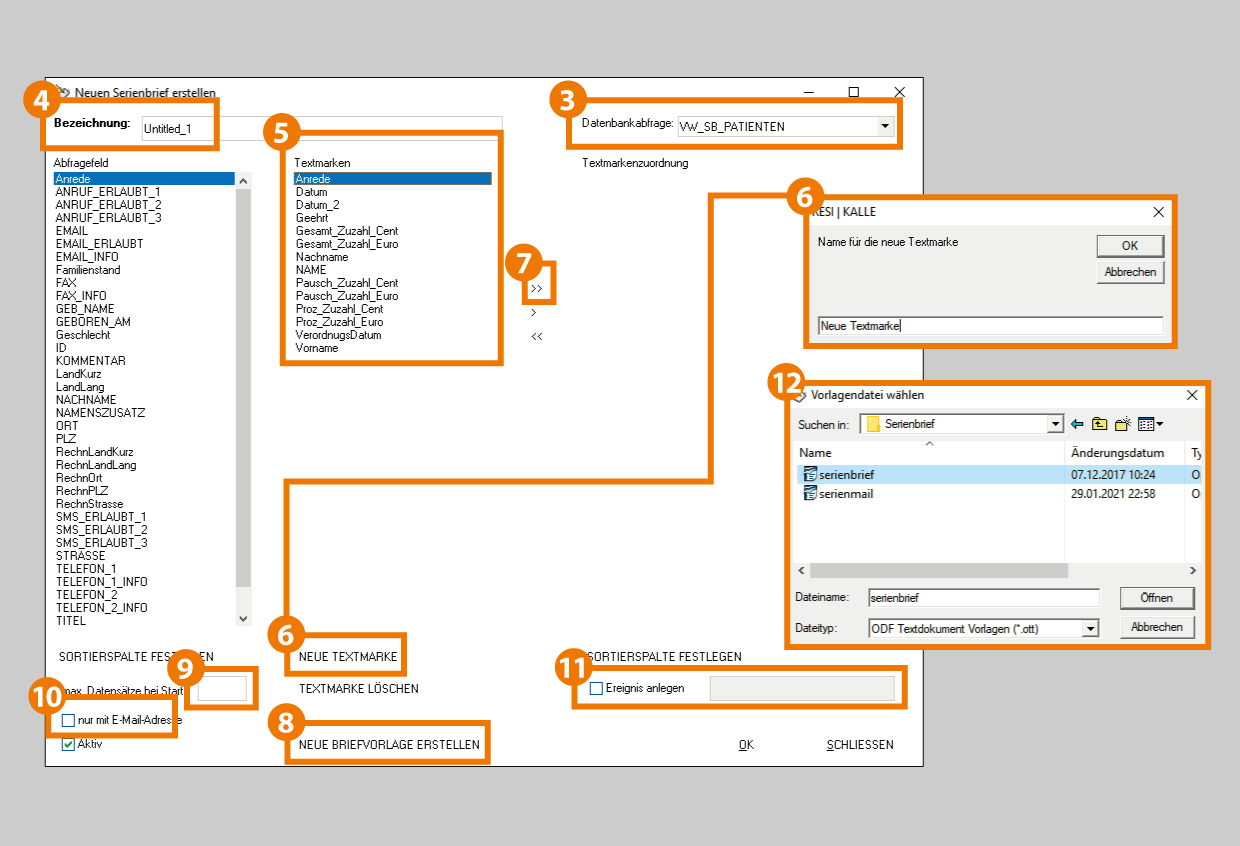Click the >> assign all textmarks button
This screenshot has width=1240, height=846.
point(537,289)
